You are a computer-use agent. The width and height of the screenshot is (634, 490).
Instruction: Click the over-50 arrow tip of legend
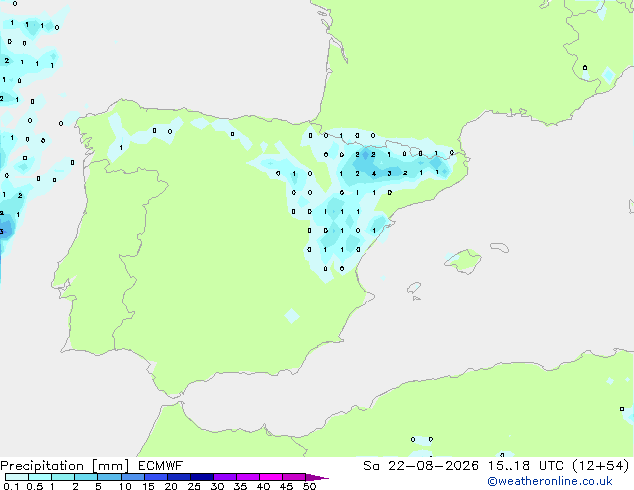(317, 477)
